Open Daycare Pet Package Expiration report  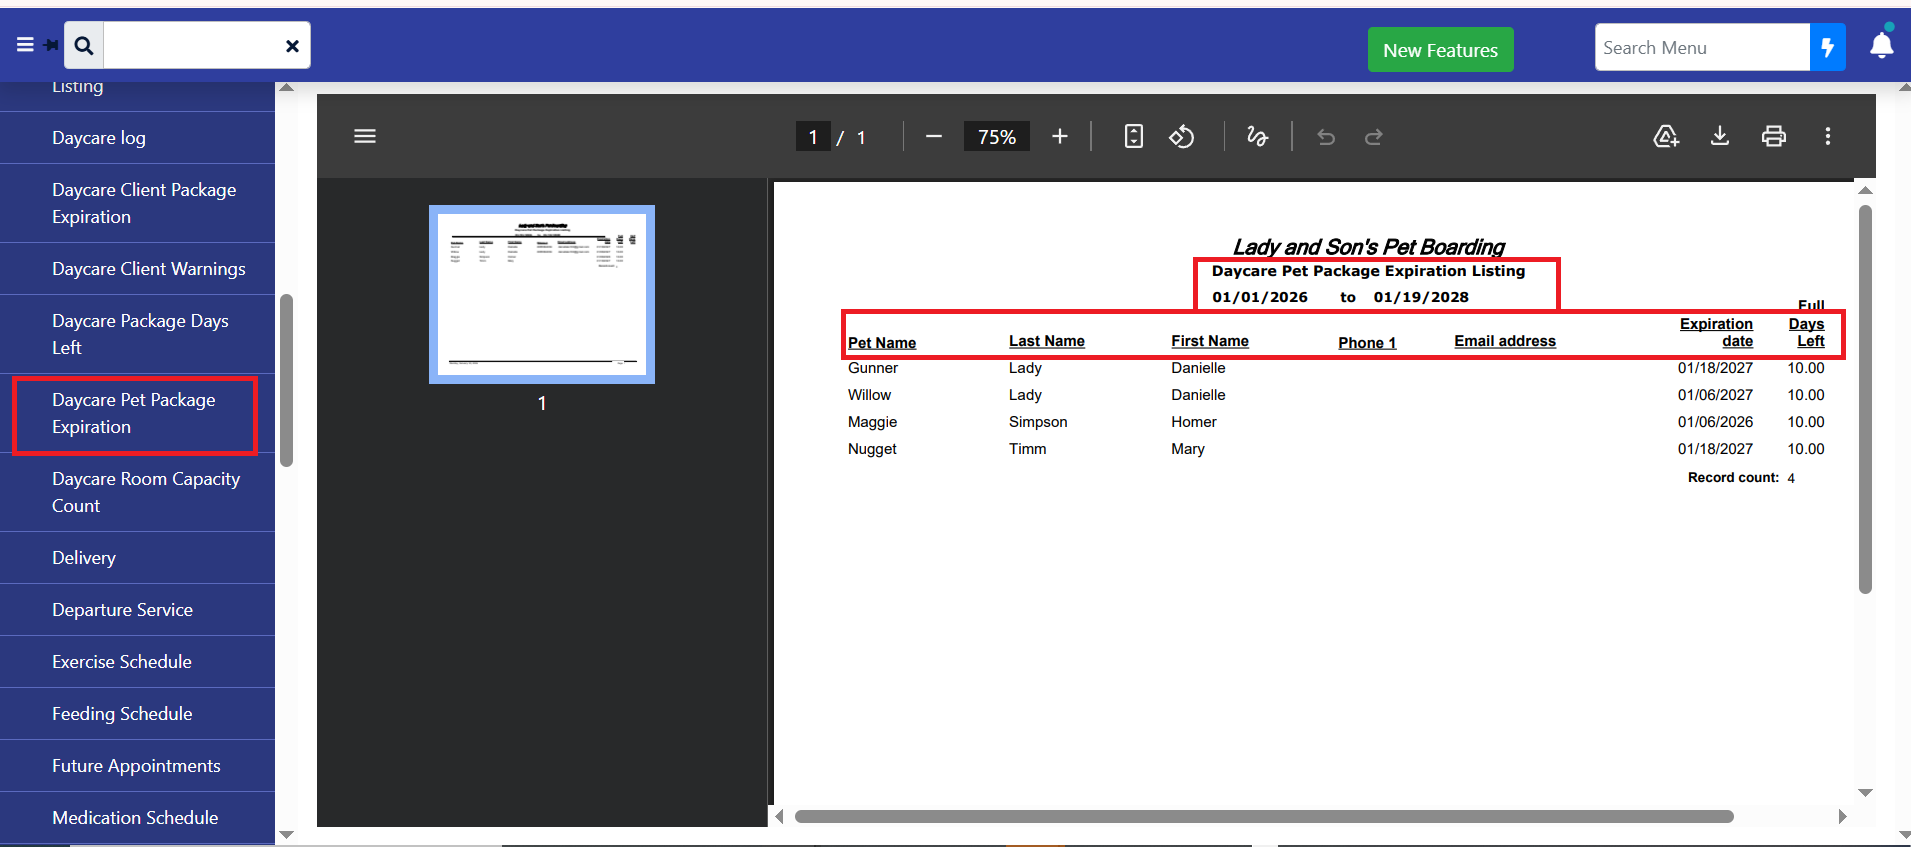tap(133, 413)
